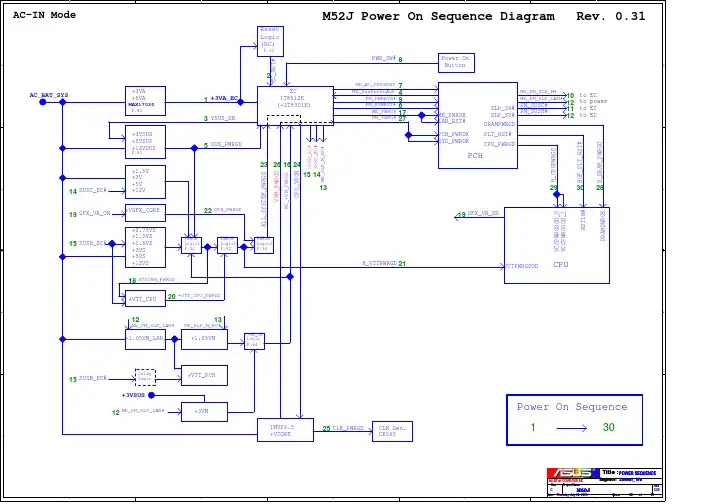Click the +3VSUS node dot
Screen dimensions: 713x504
[151, 395]
